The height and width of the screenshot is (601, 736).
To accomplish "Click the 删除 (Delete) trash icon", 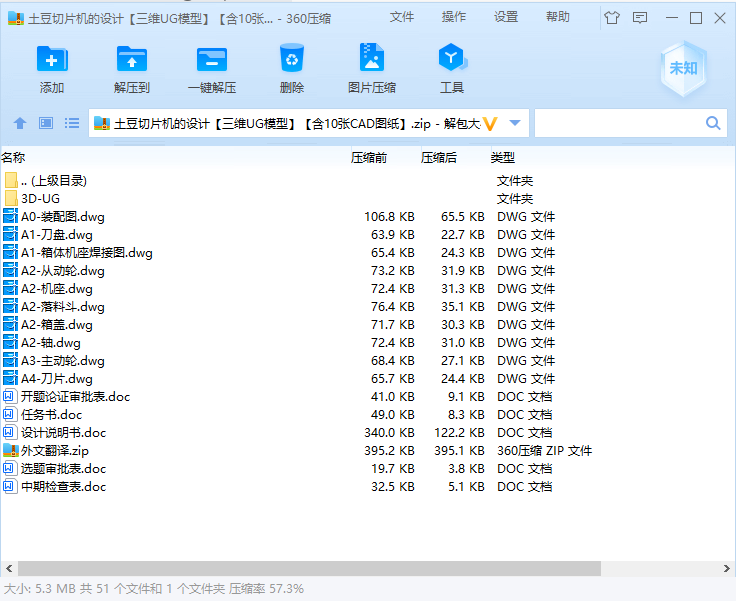I will click(x=291, y=58).
